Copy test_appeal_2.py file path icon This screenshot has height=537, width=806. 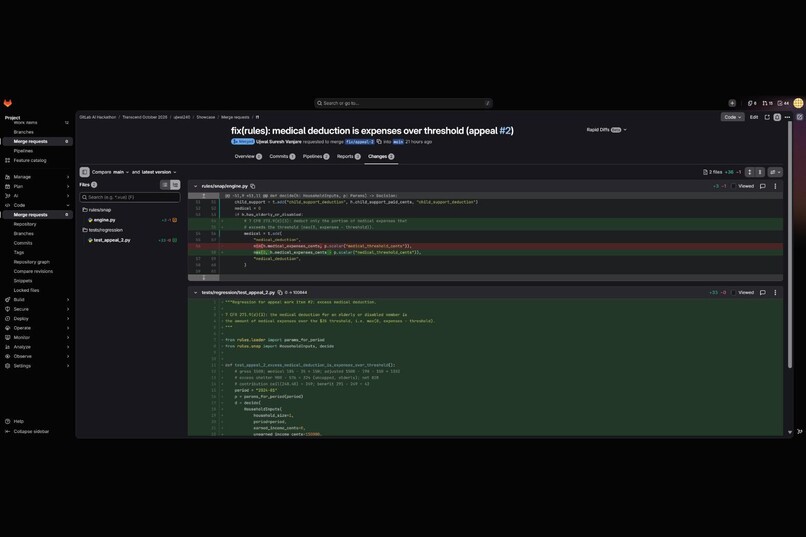point(280,292)
